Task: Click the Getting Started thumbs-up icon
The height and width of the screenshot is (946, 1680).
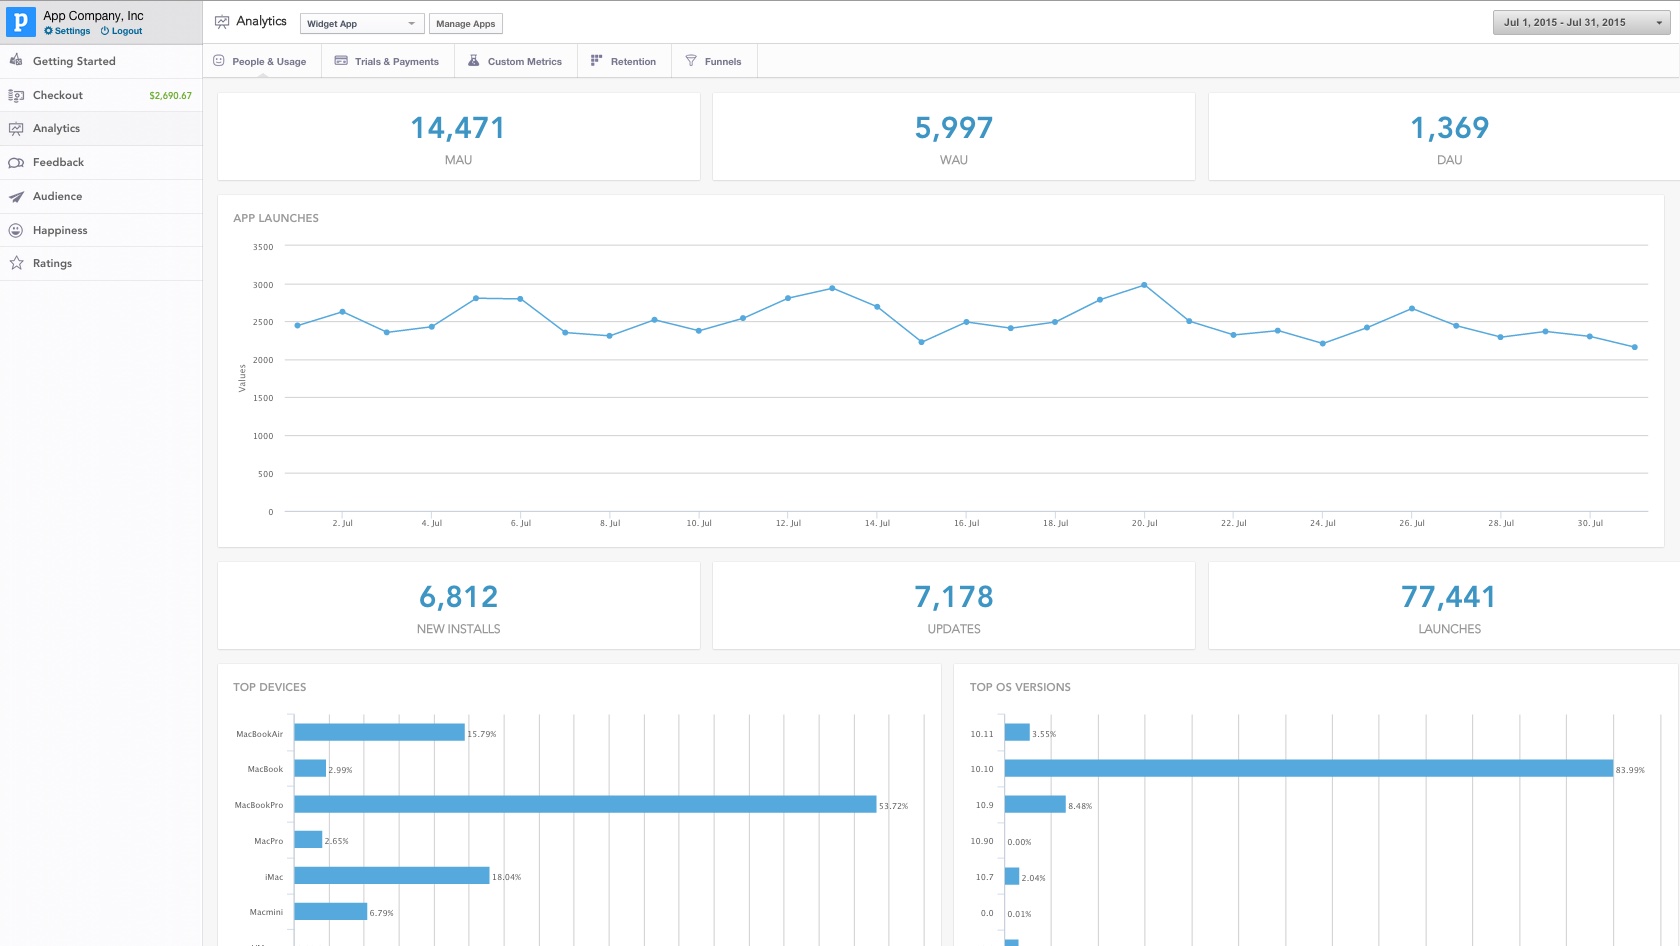Action: [16, 61]
